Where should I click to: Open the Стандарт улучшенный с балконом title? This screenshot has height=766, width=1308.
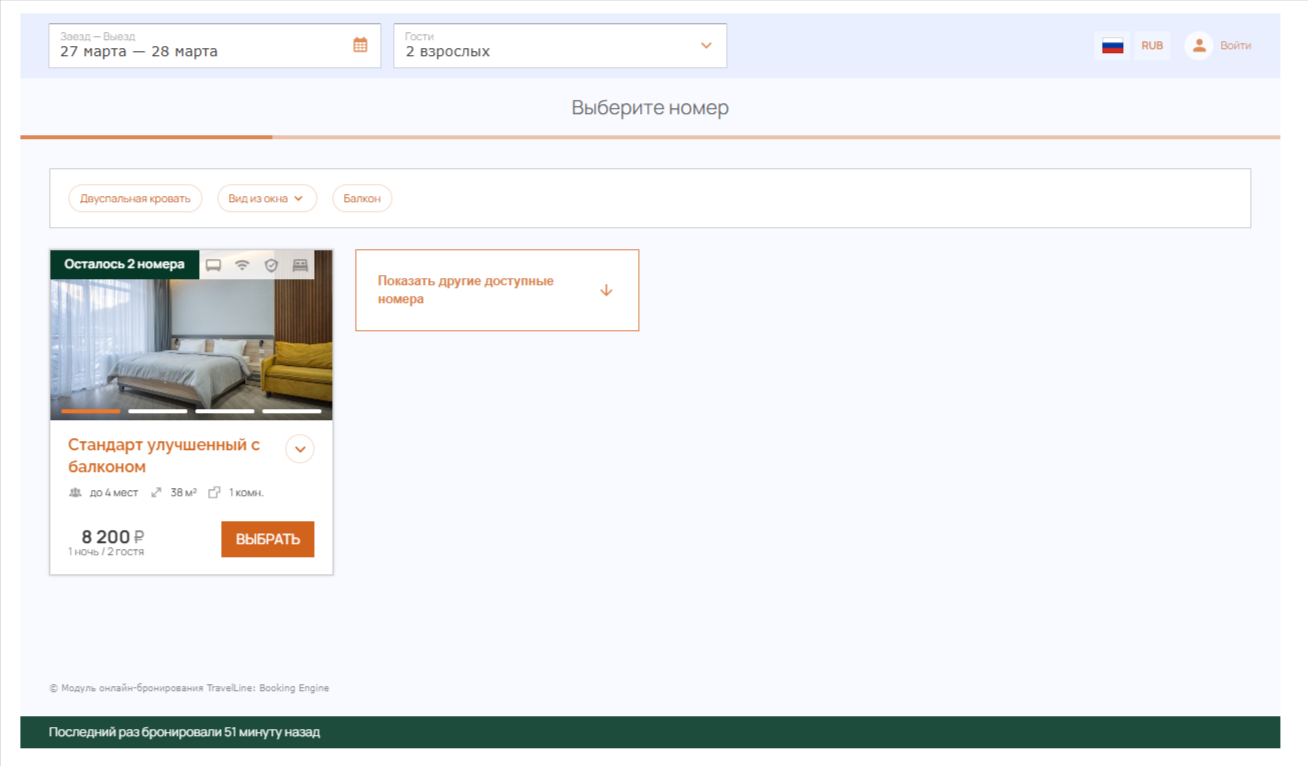(x=164, y=456)
